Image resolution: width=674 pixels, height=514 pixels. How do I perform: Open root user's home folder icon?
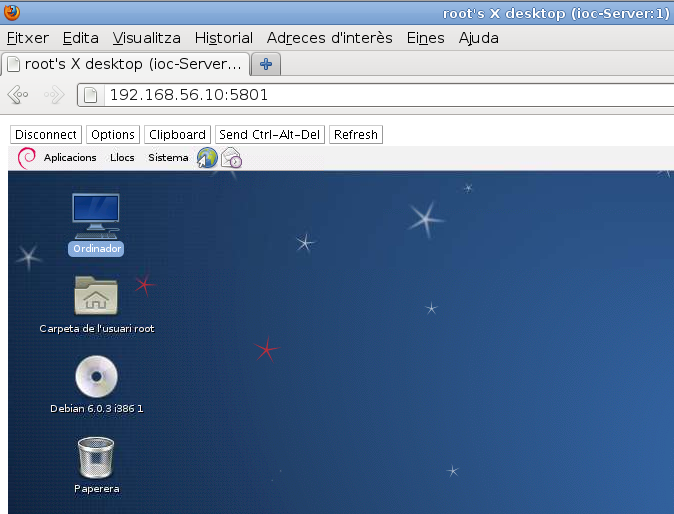(x=96, y=296)
